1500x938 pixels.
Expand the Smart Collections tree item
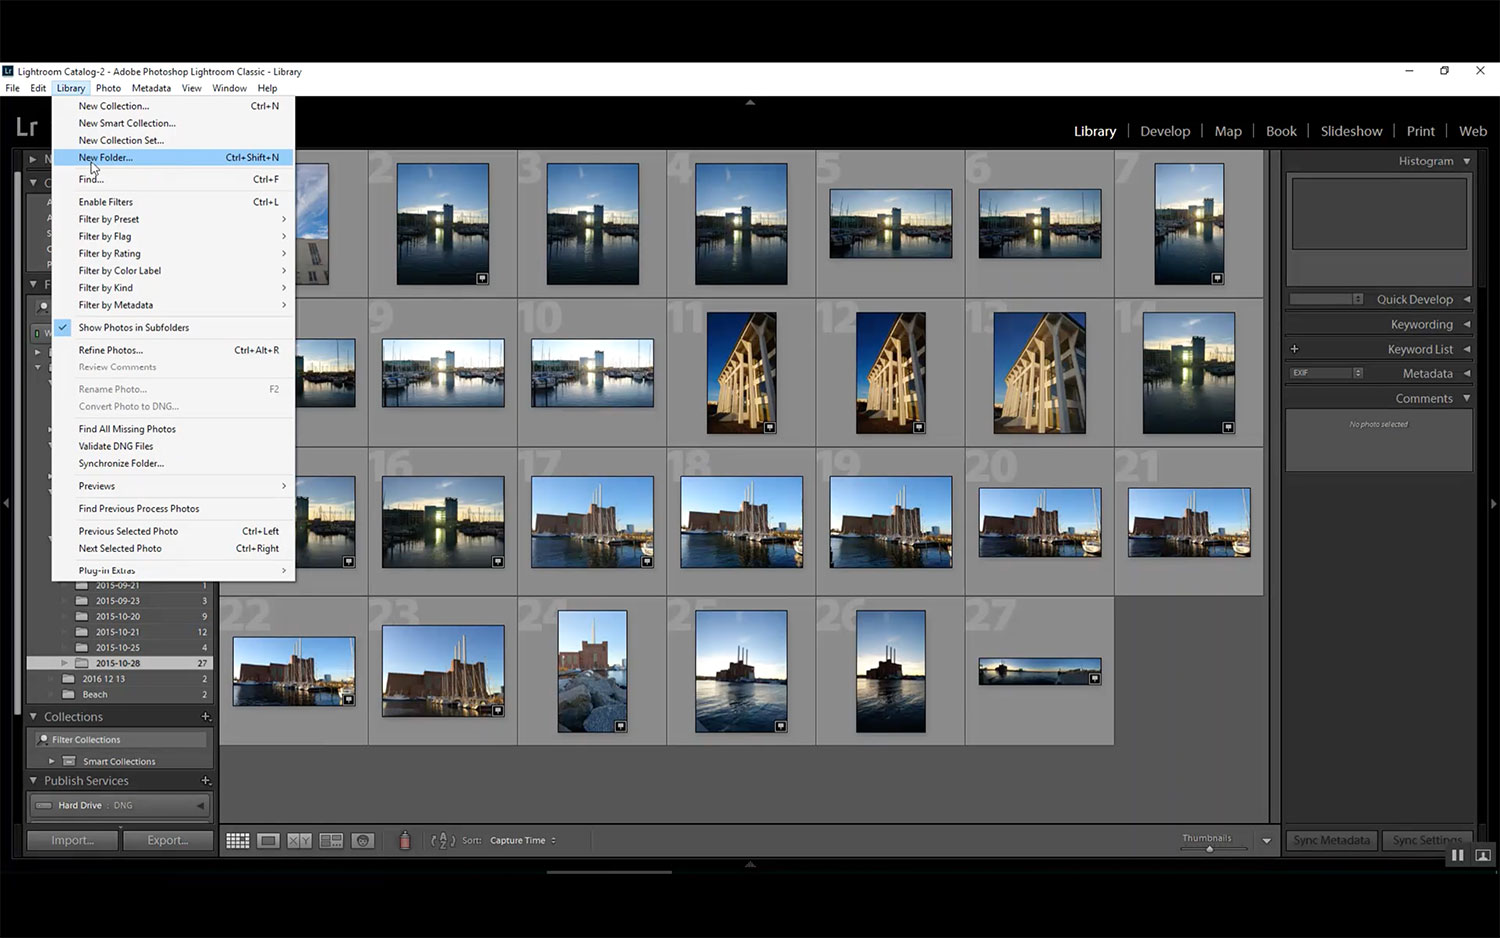[52, 761]
